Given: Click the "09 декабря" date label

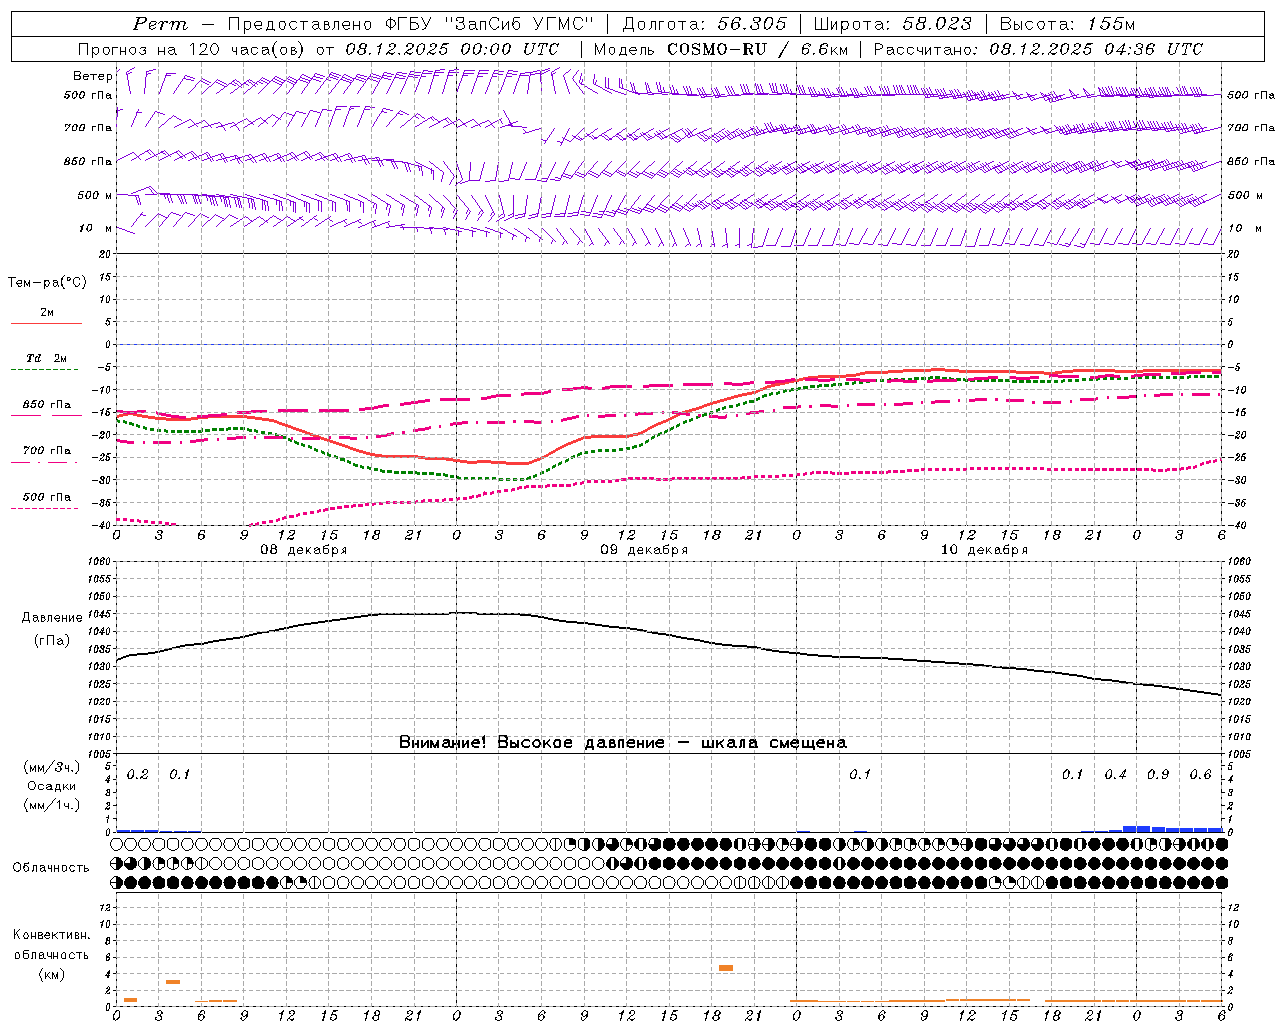Looking at the screenshot, I should coord(644,550).
